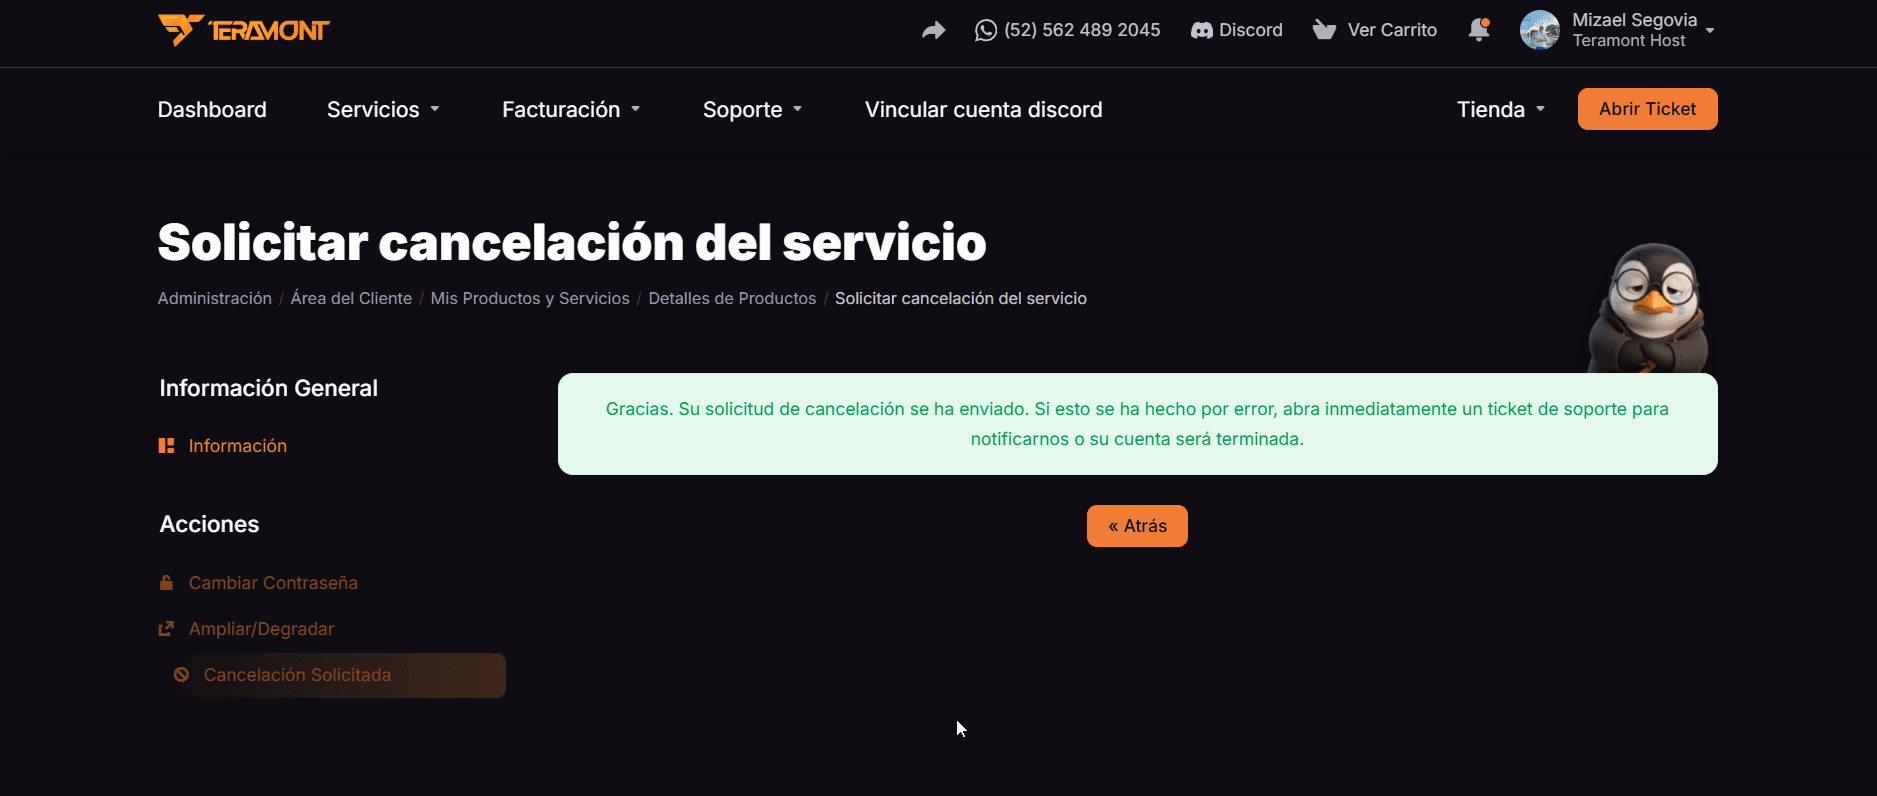Open Administración breadcrumb
The width and height of the screenshot is (1877, 796).
[x=215, y=298]
